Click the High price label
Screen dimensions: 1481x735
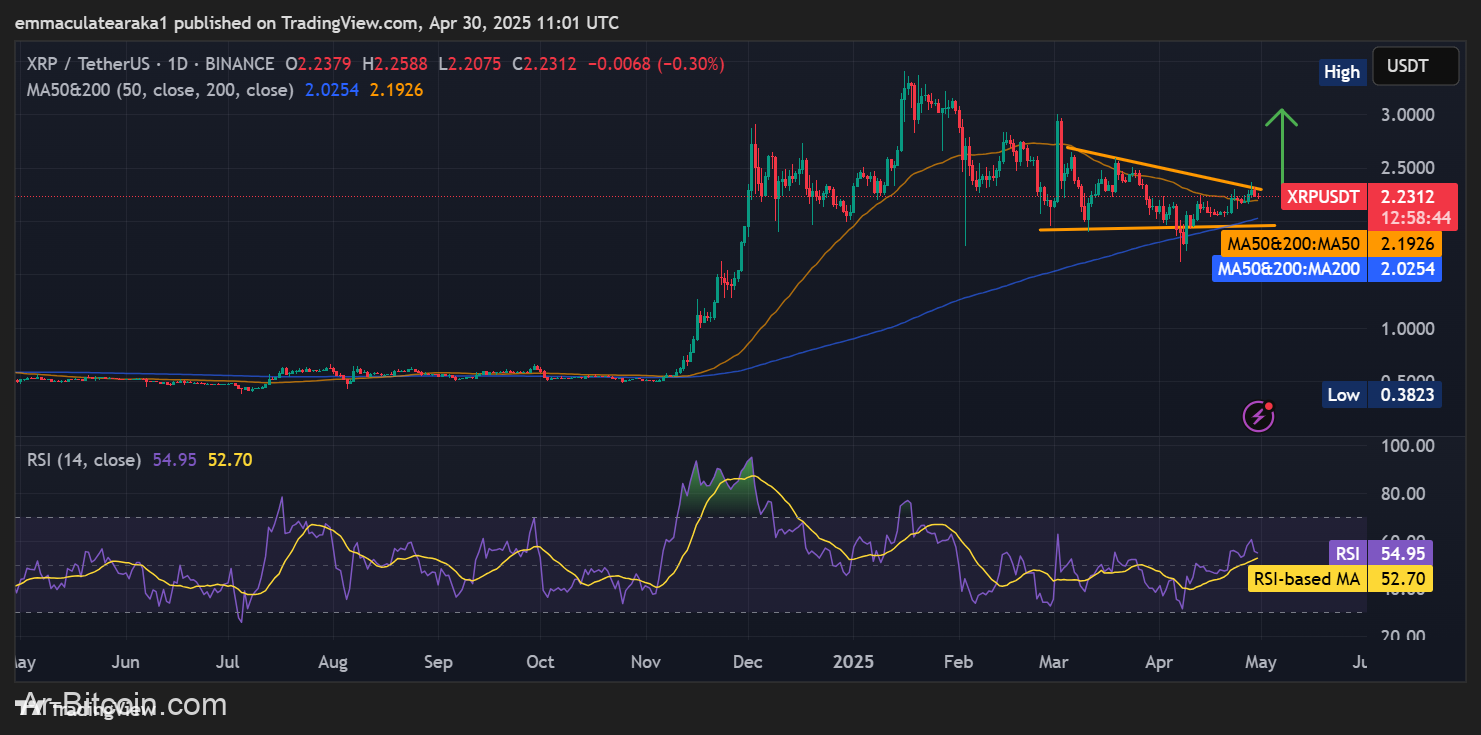pos(1341,71)
